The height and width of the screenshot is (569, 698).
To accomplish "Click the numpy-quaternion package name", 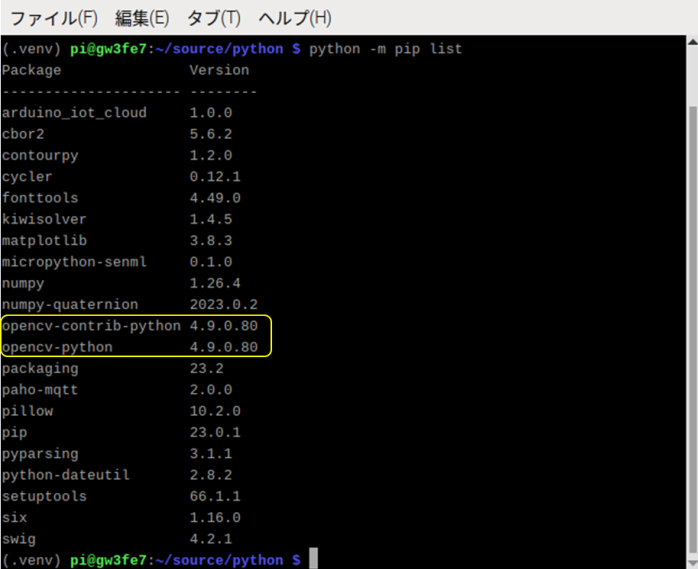I will pos(70,304).
